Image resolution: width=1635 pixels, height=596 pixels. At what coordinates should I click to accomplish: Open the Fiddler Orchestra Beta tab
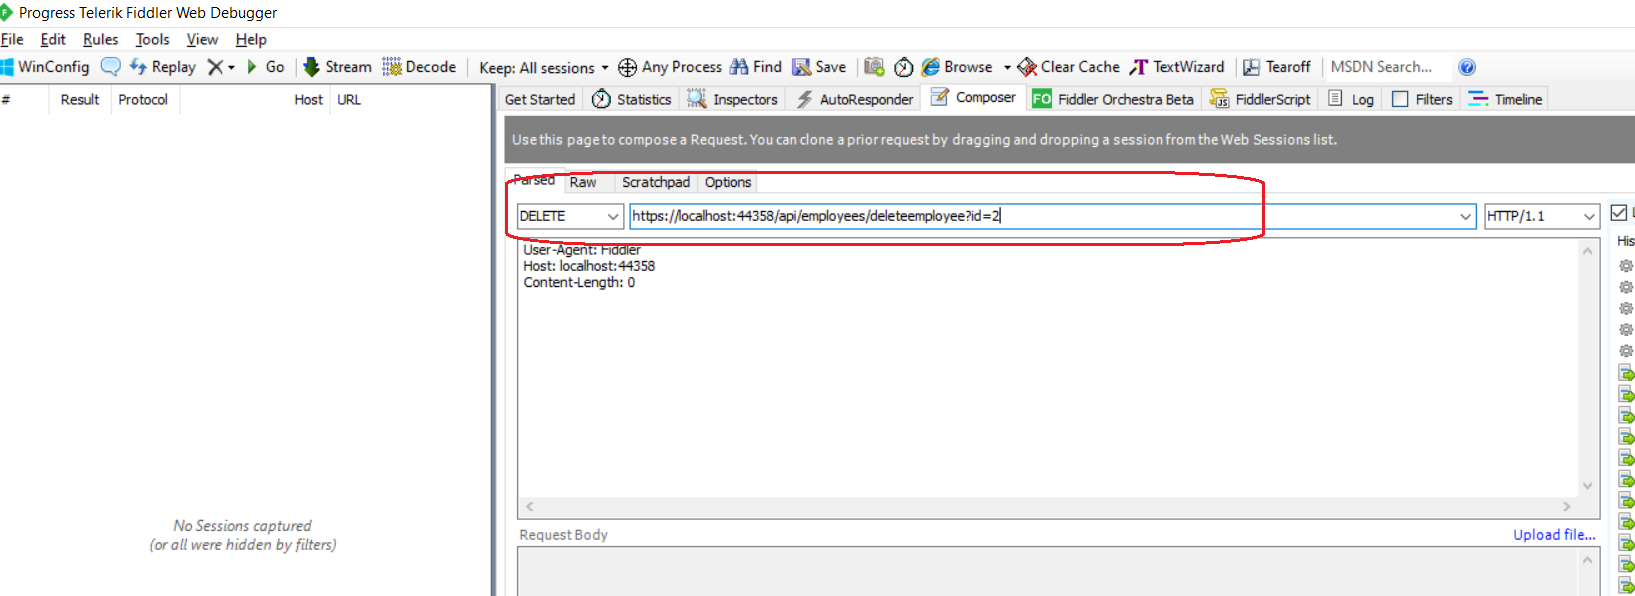[x=1113, y=99]
